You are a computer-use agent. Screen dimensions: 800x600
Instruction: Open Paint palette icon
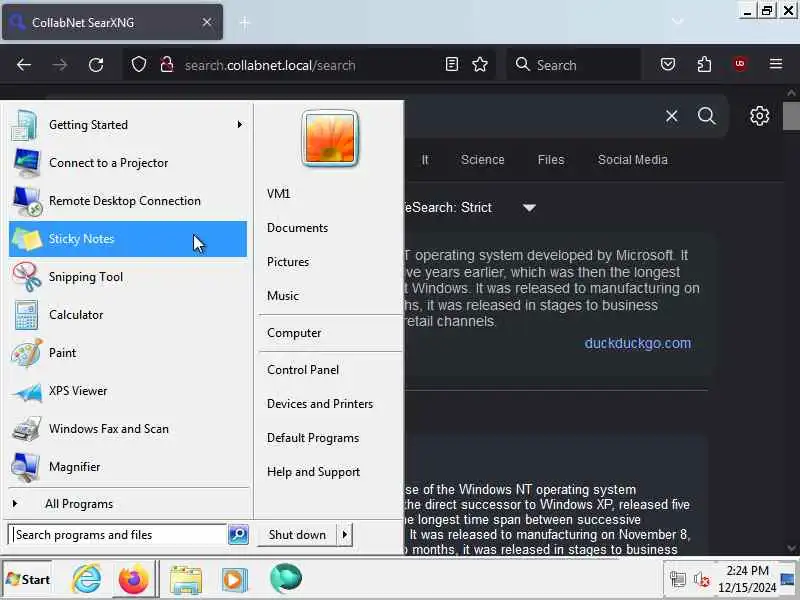[26, 353]
